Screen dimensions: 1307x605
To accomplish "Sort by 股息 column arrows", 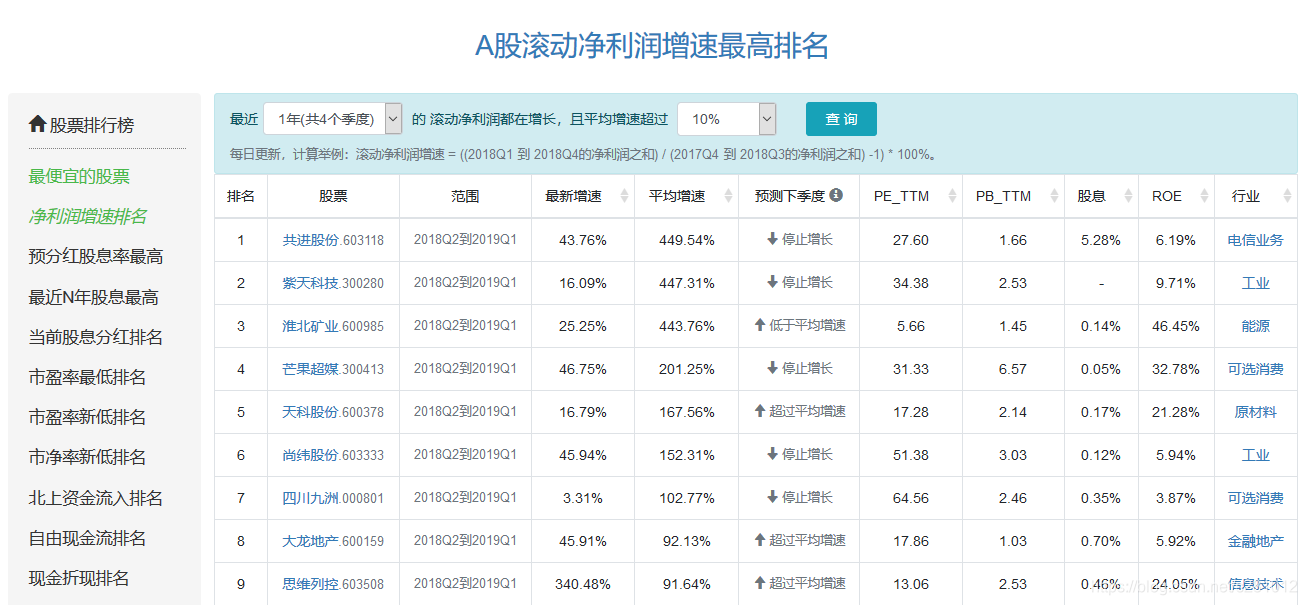I will tap(1129, 196).
